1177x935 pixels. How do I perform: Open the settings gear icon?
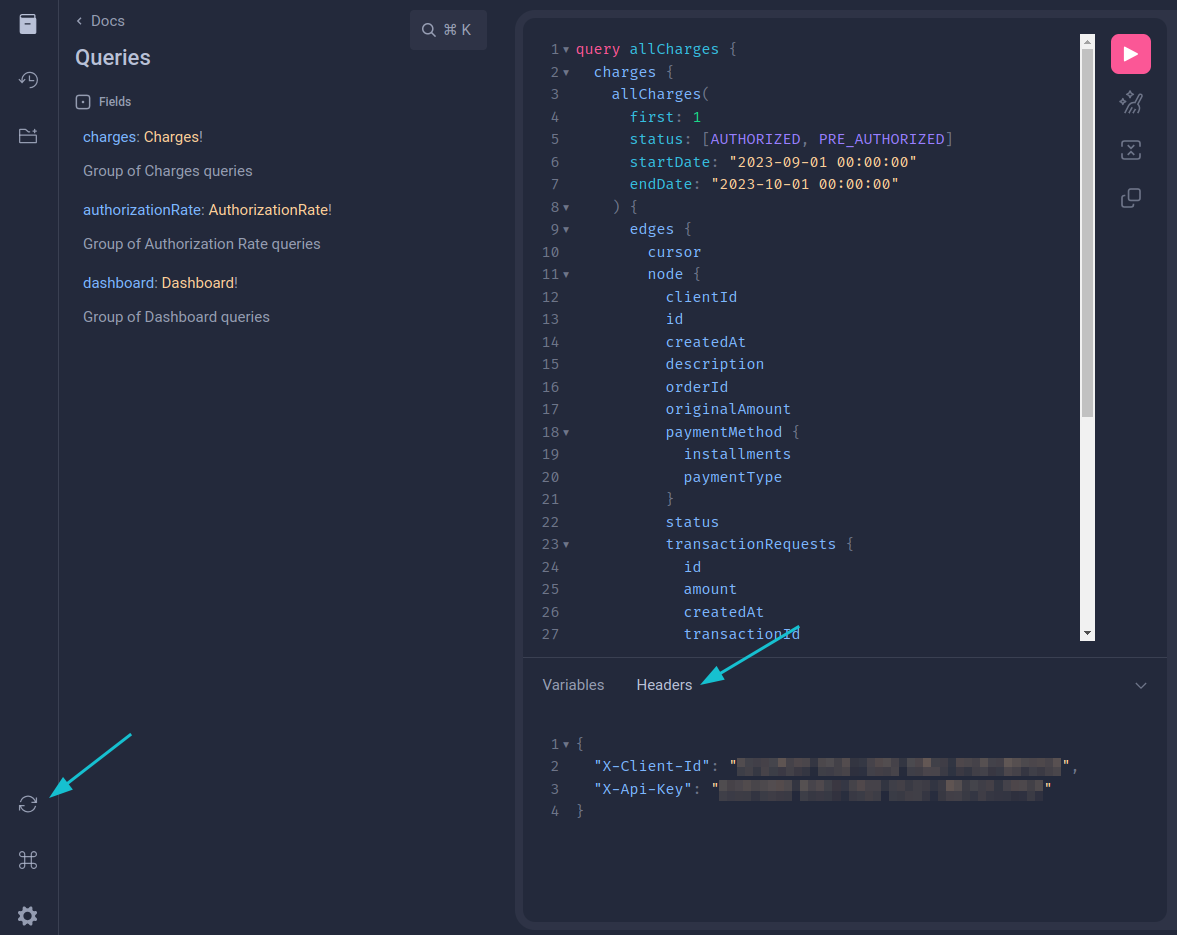tap(28, 915)
